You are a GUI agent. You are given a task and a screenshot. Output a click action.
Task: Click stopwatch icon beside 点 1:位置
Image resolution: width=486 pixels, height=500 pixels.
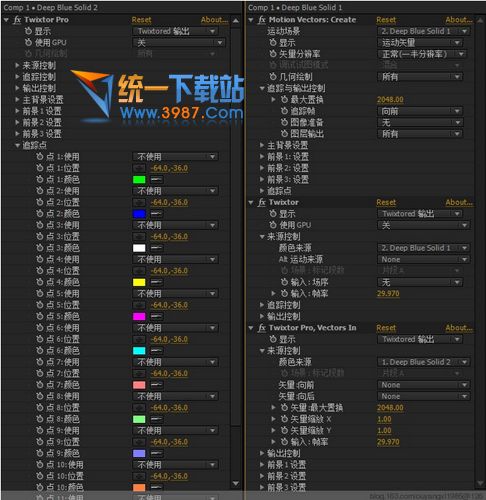40,168
